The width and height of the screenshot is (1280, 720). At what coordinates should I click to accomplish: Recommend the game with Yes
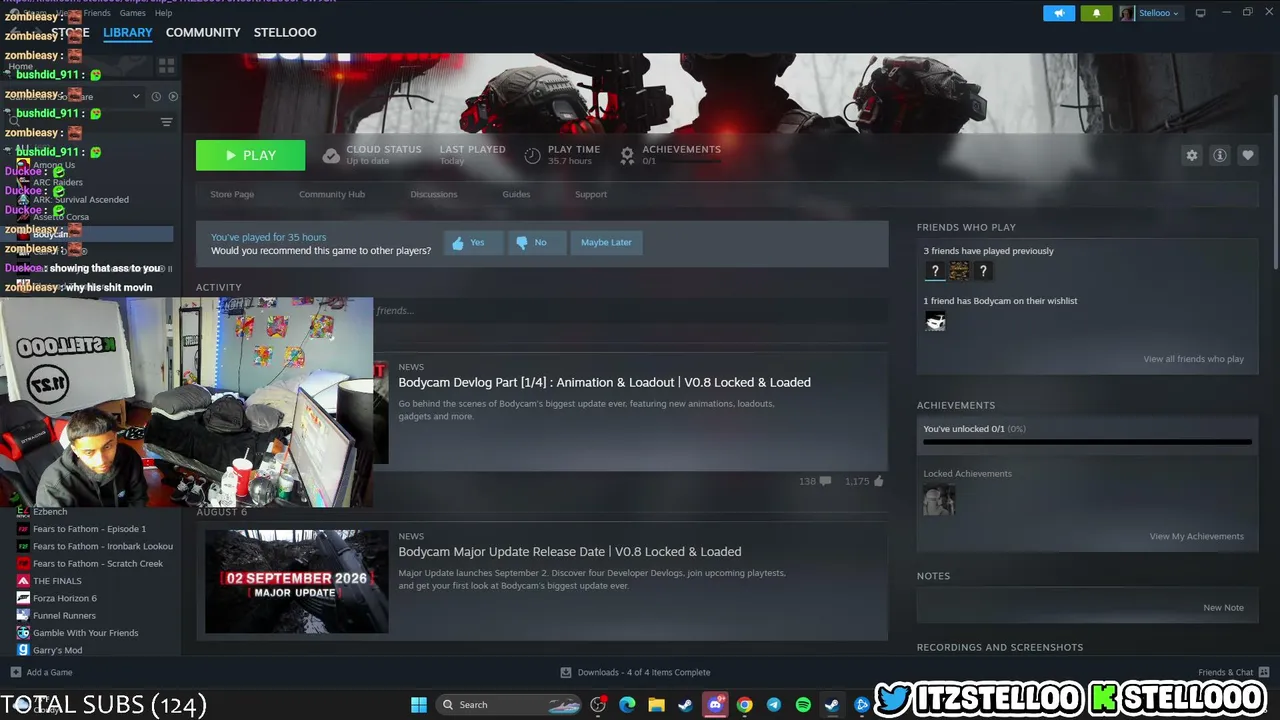click(473, 242)
